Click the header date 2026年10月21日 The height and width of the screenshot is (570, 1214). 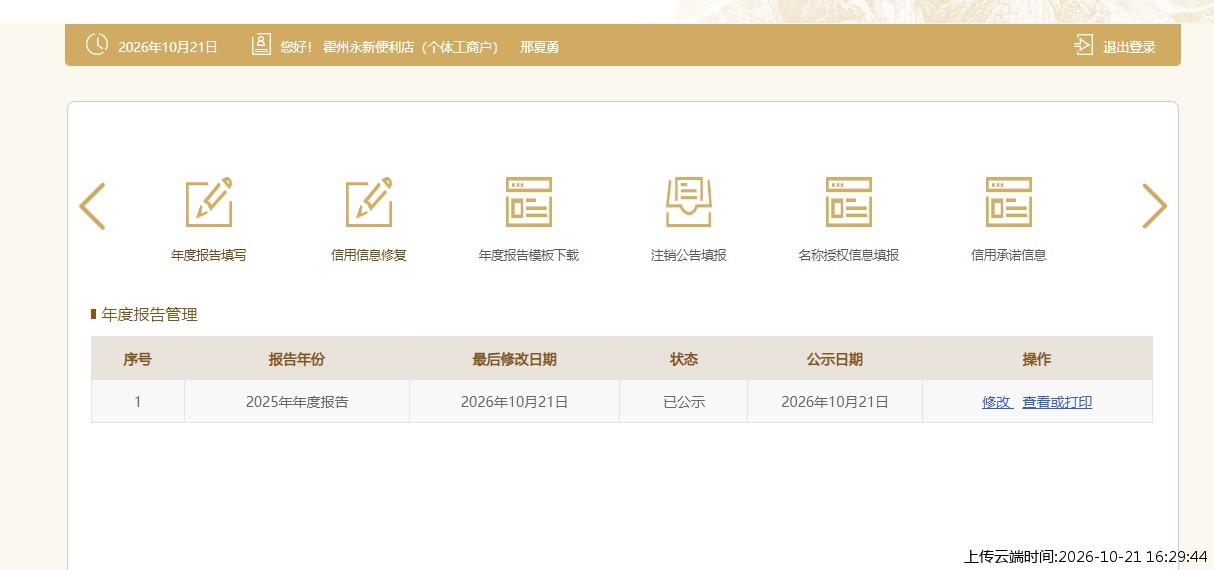tap(168, 47)
